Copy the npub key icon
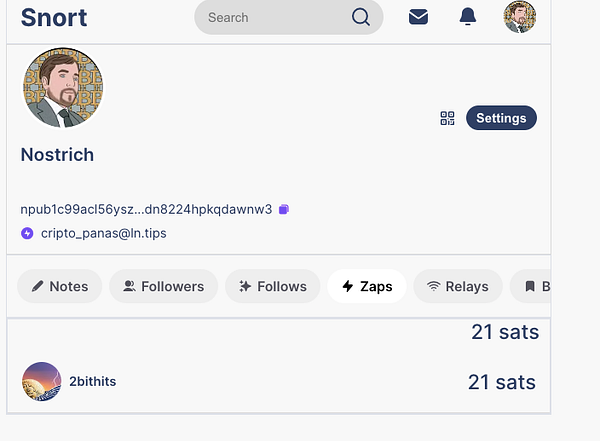 [284, 209]
